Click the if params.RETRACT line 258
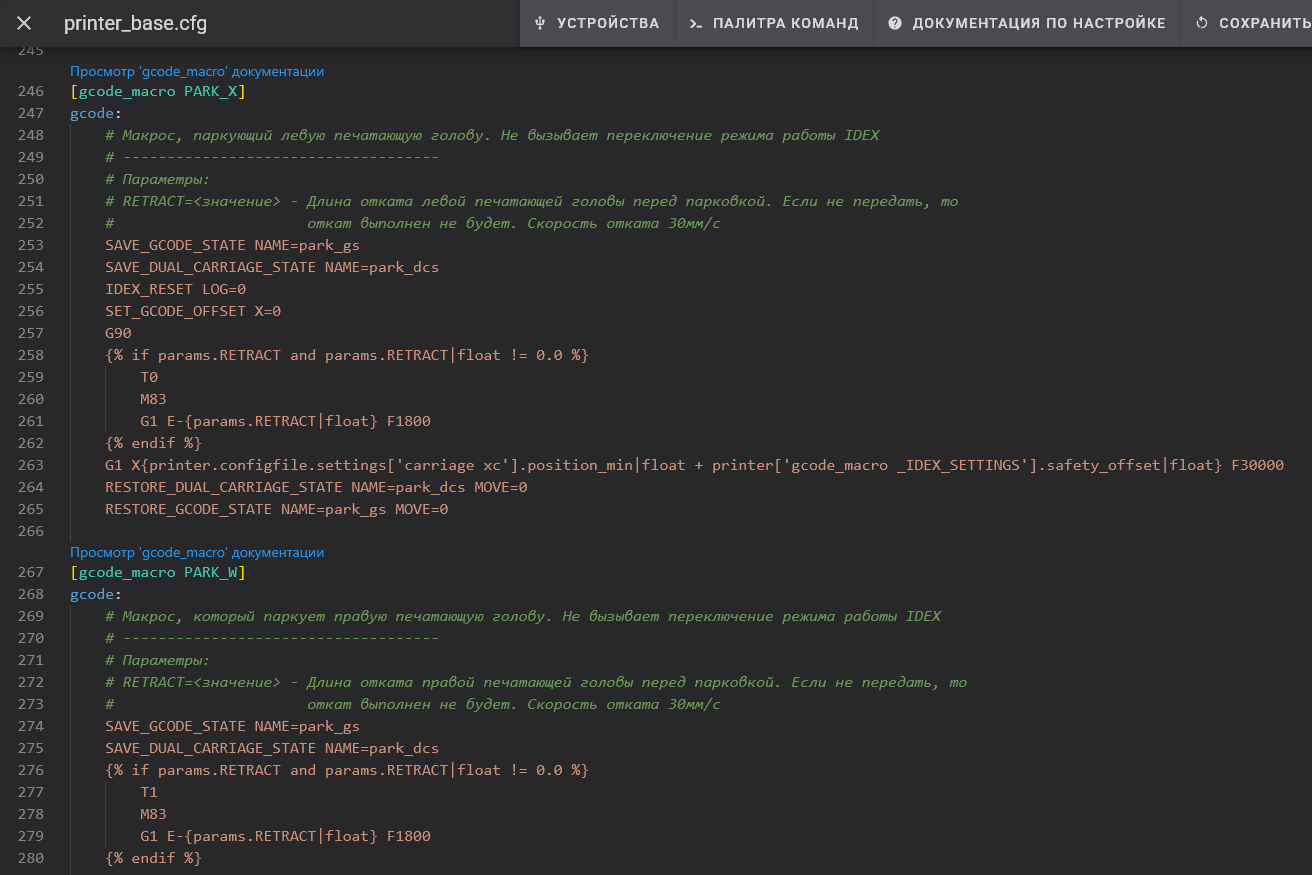This screenshot has height=875, width=1312. [347, 355]
